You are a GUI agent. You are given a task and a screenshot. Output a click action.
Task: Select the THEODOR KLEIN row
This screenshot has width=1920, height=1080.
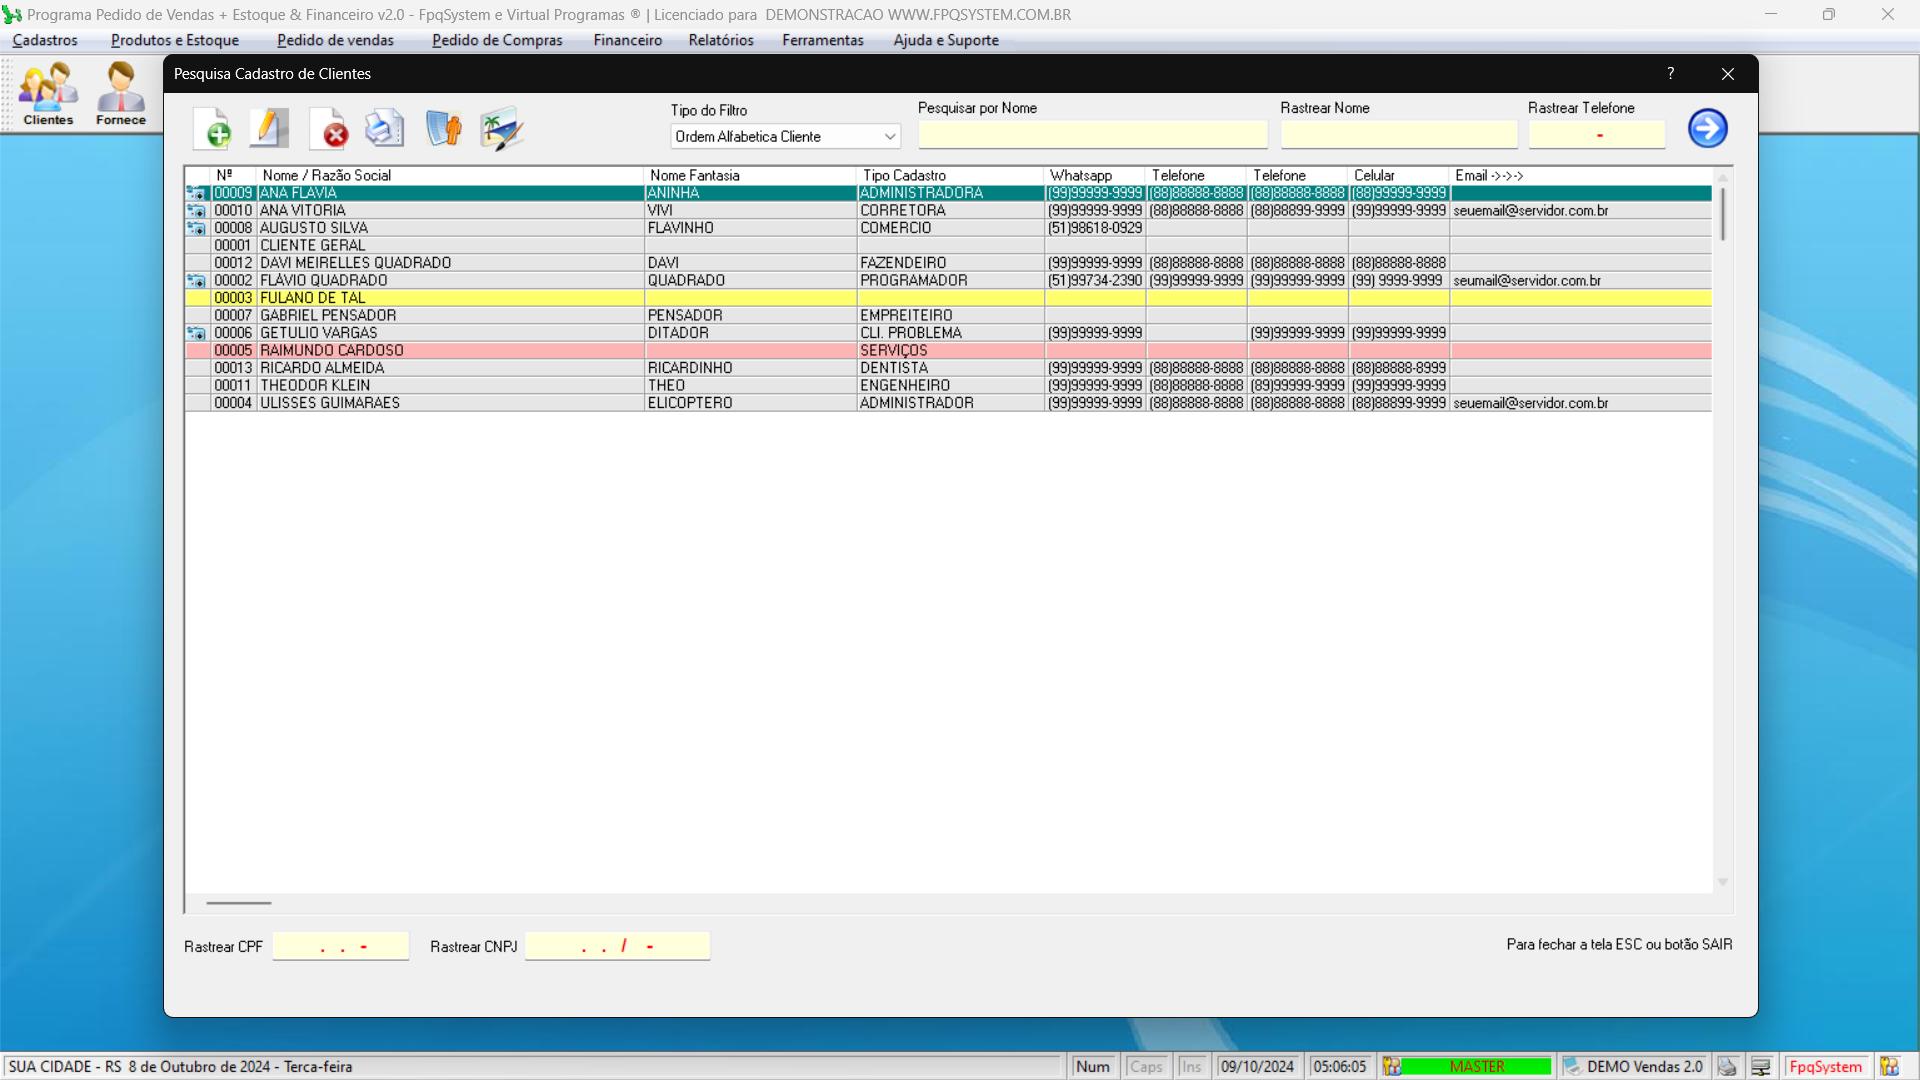(x=948, y=386)
